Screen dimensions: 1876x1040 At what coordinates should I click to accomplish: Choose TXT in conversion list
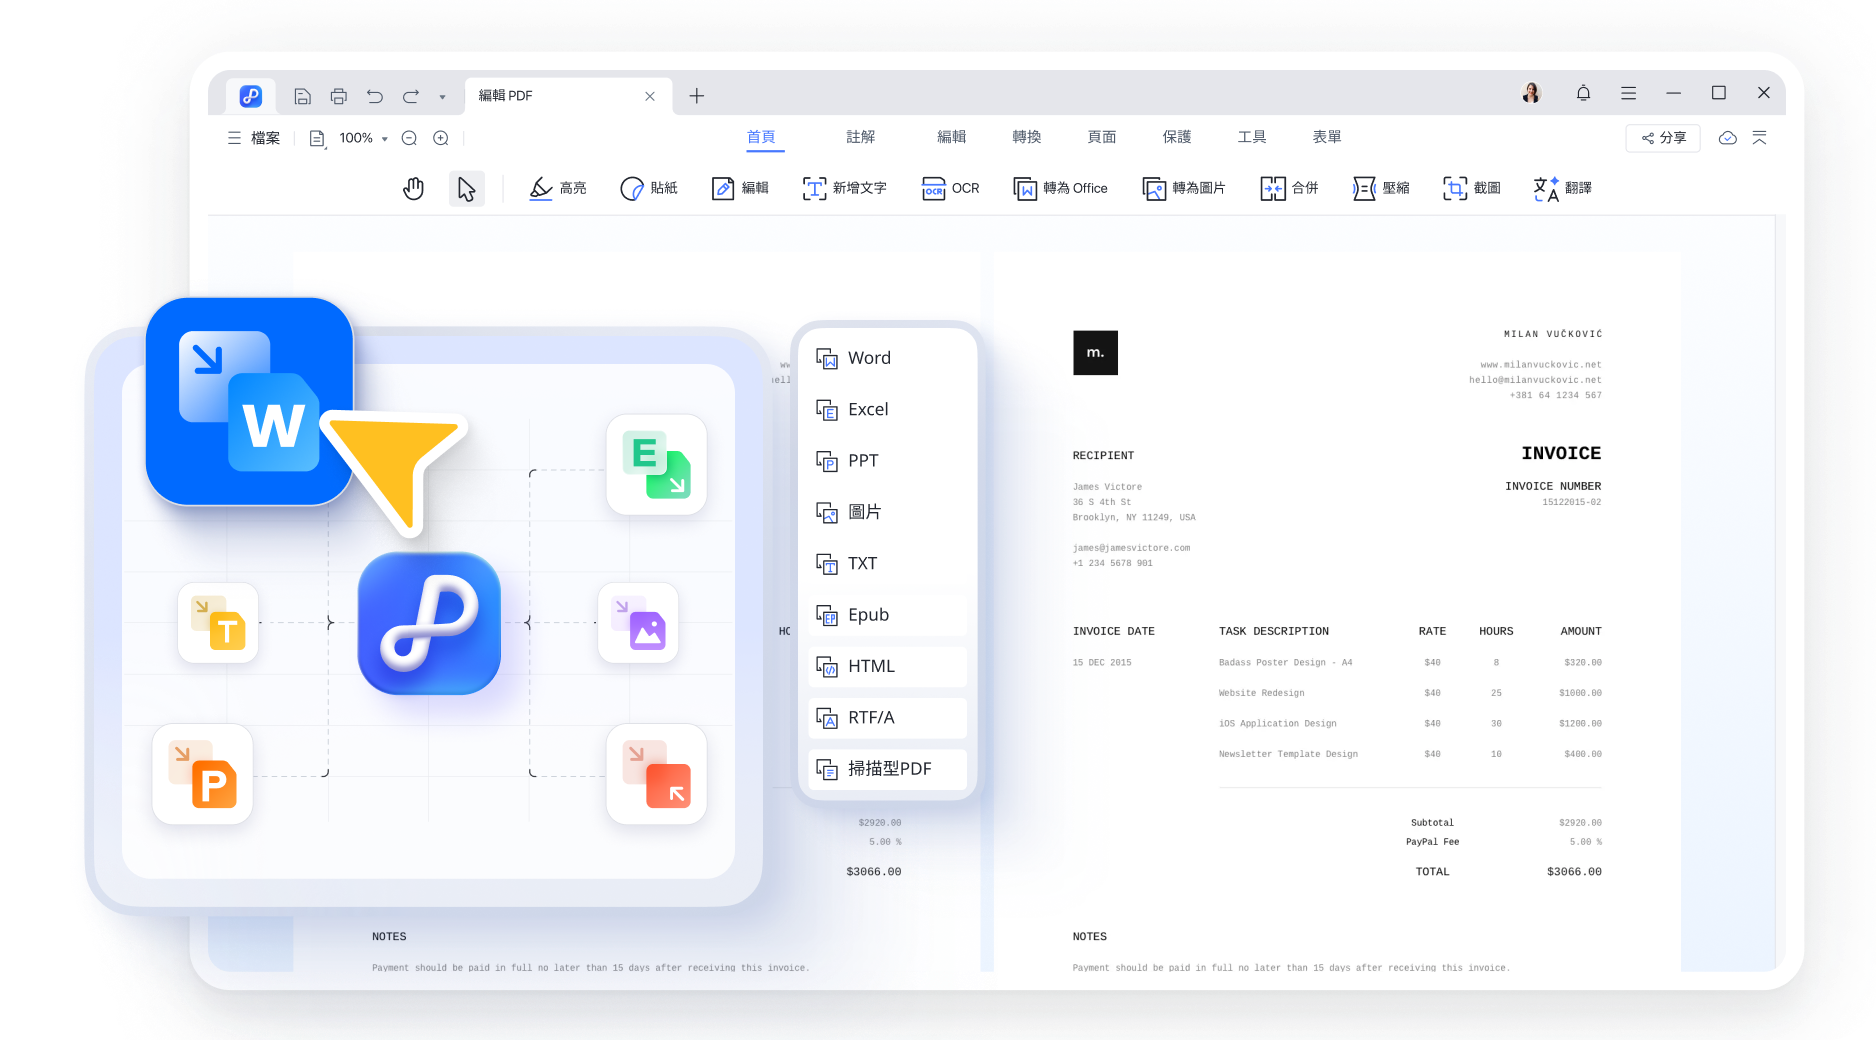click(887, 564)
